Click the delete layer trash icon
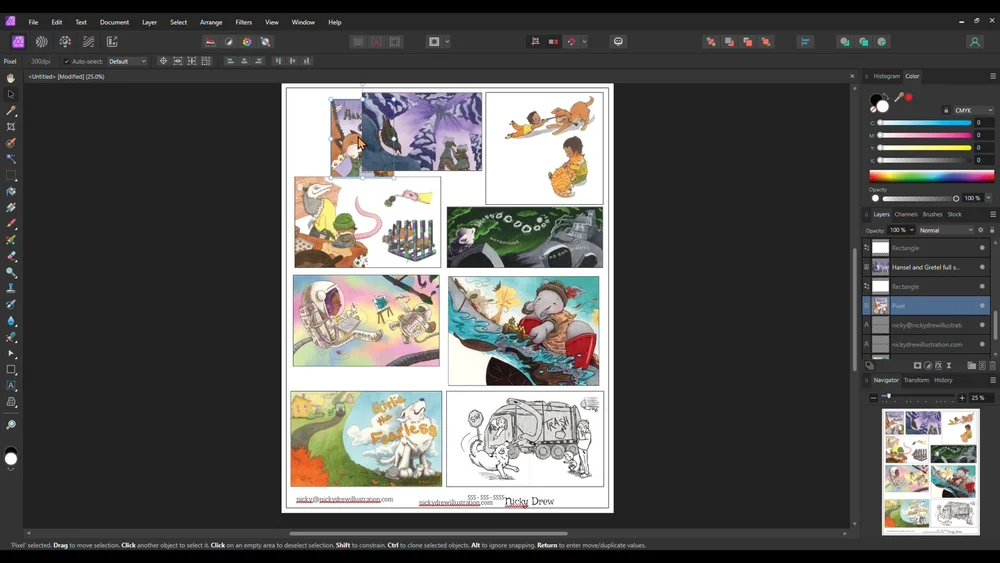Viewport: 1000px width, 563px height. (x=992, y=366)
